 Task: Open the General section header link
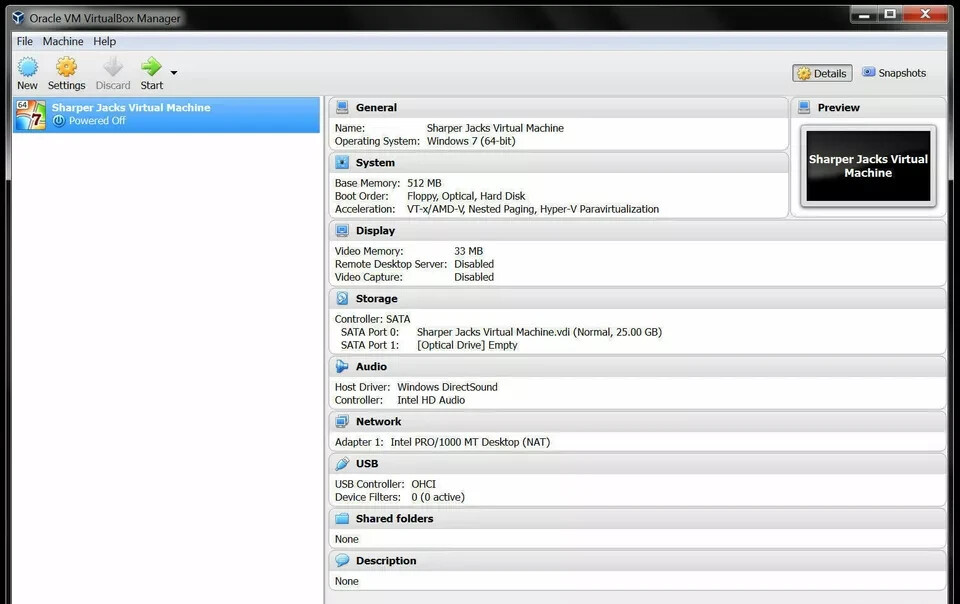click(x=376, y=107)
